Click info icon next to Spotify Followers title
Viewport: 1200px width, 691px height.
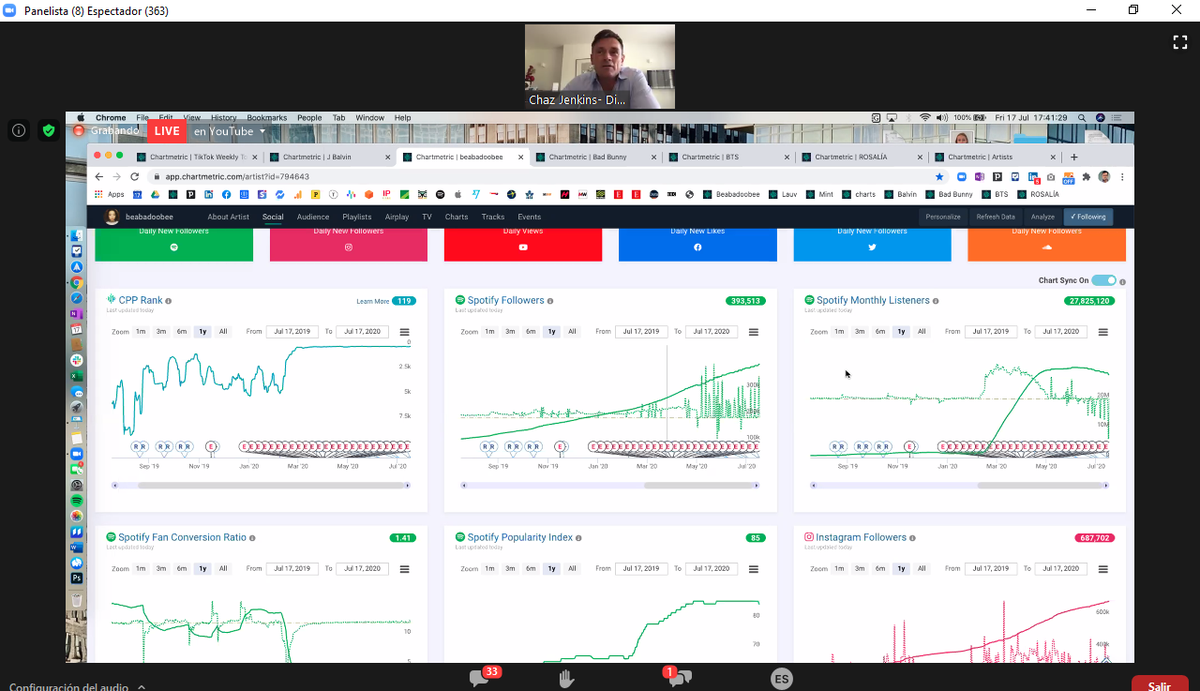[x=551, y=301]
